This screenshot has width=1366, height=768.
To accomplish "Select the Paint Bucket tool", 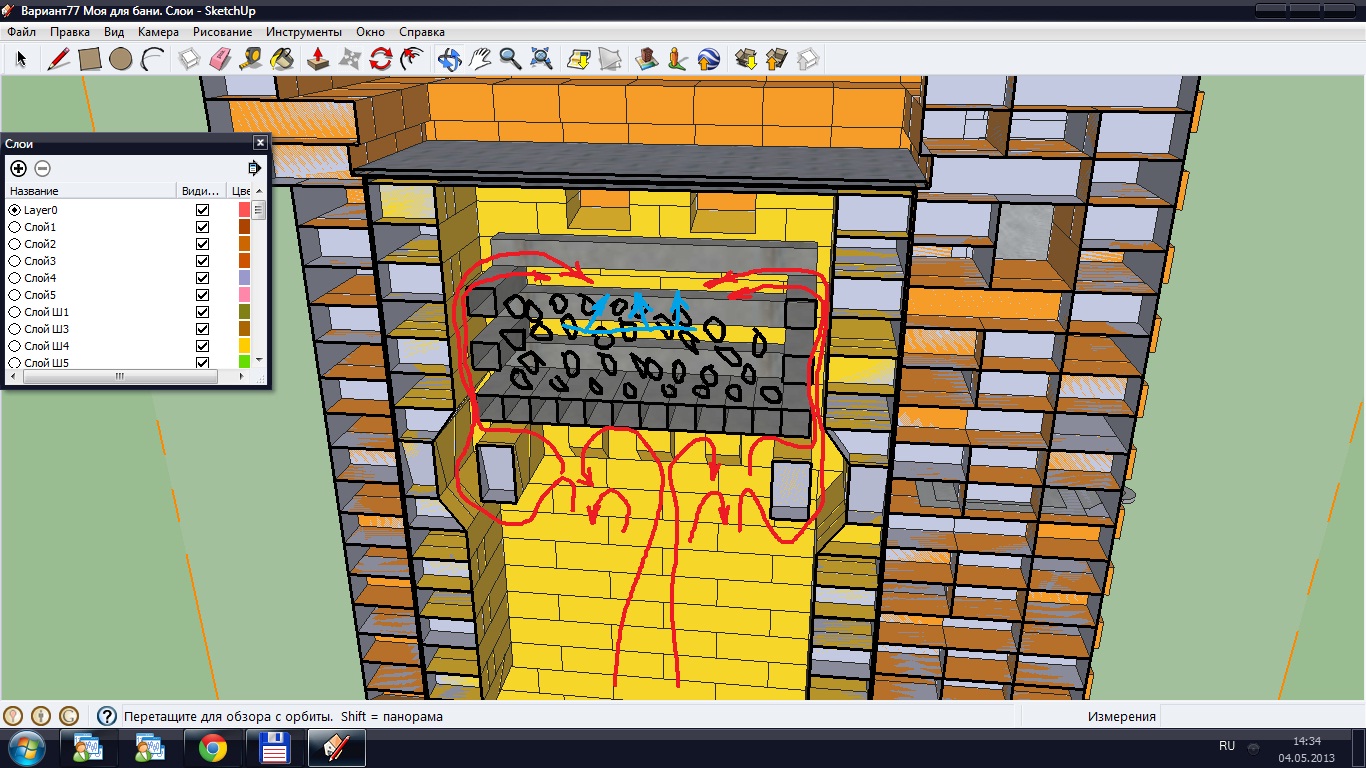I will pos(283,59).
